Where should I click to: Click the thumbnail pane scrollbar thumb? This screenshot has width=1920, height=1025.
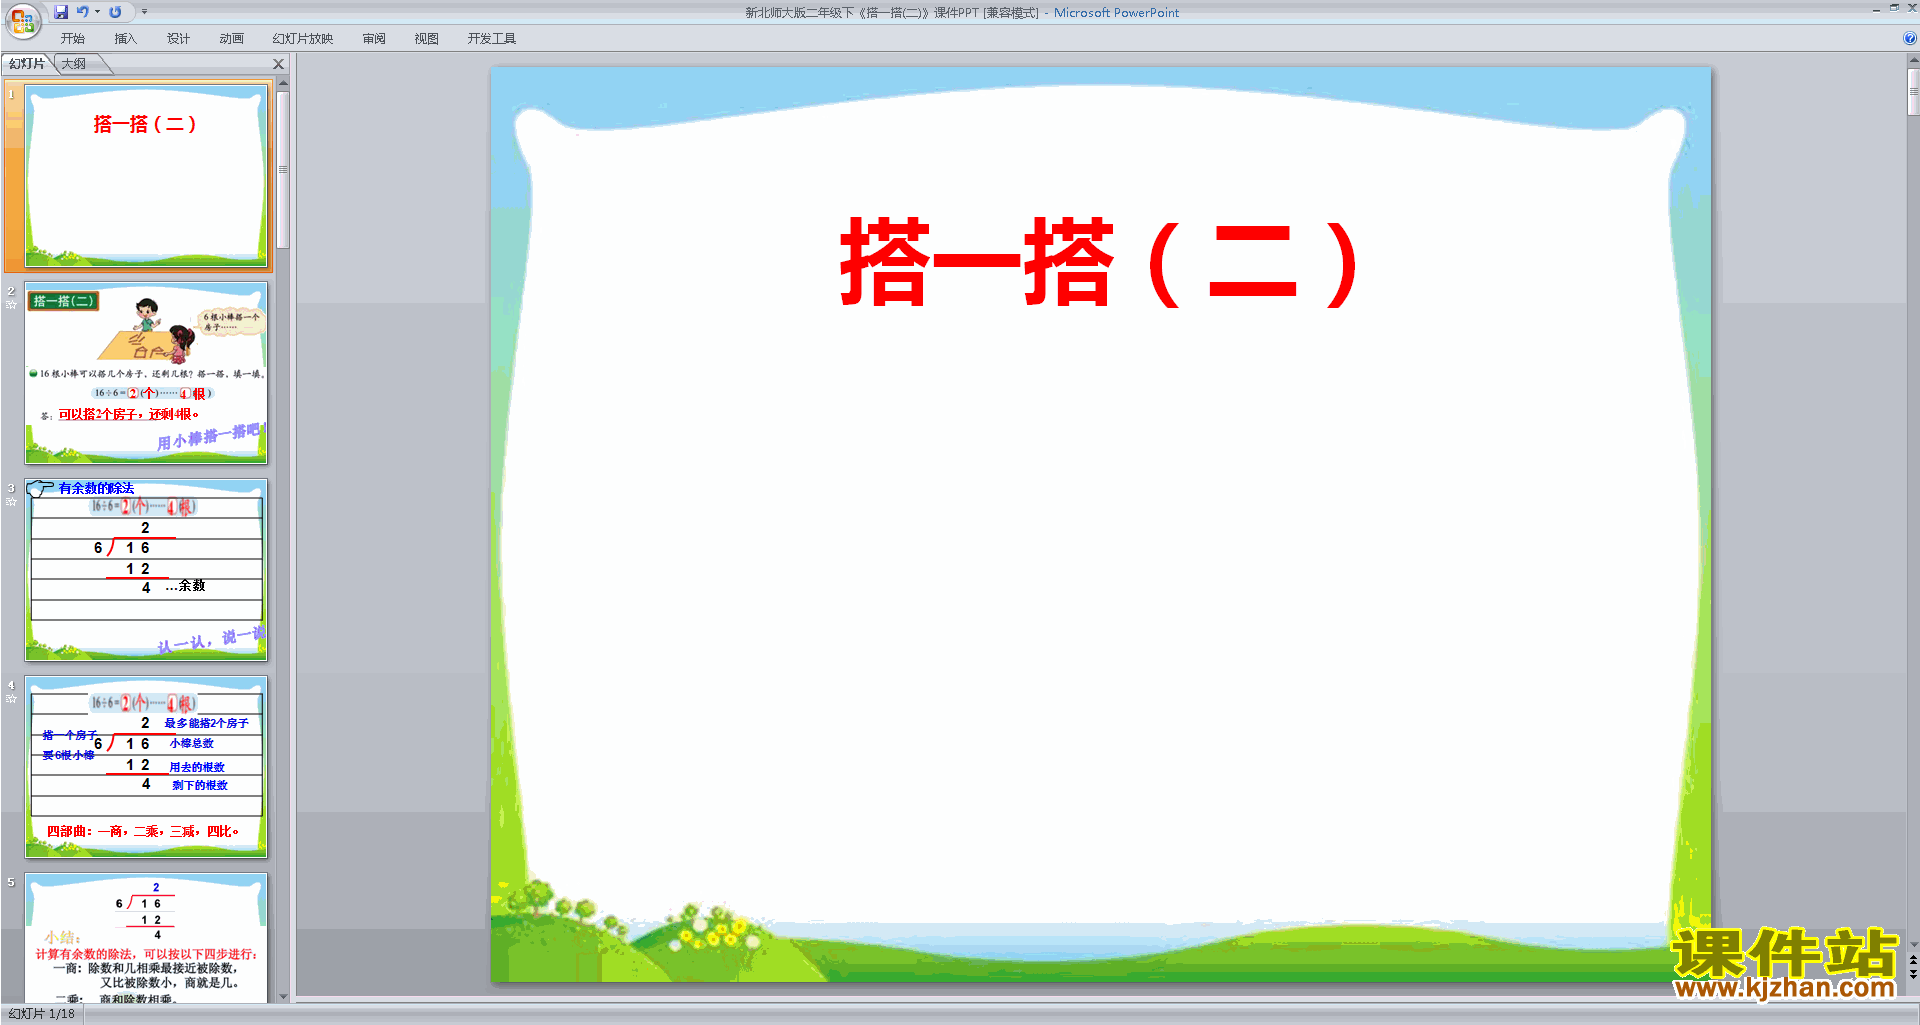tap(283, 170)
